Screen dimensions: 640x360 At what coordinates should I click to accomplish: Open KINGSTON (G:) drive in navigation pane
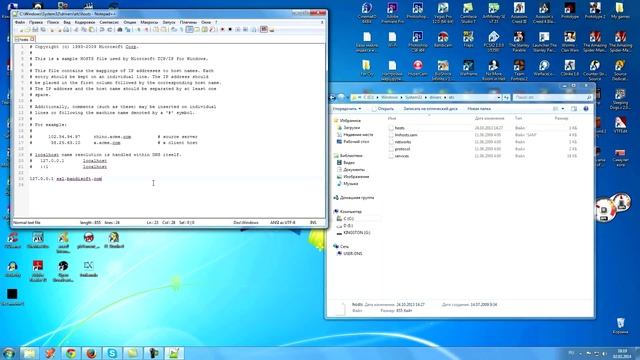[356, 233]
